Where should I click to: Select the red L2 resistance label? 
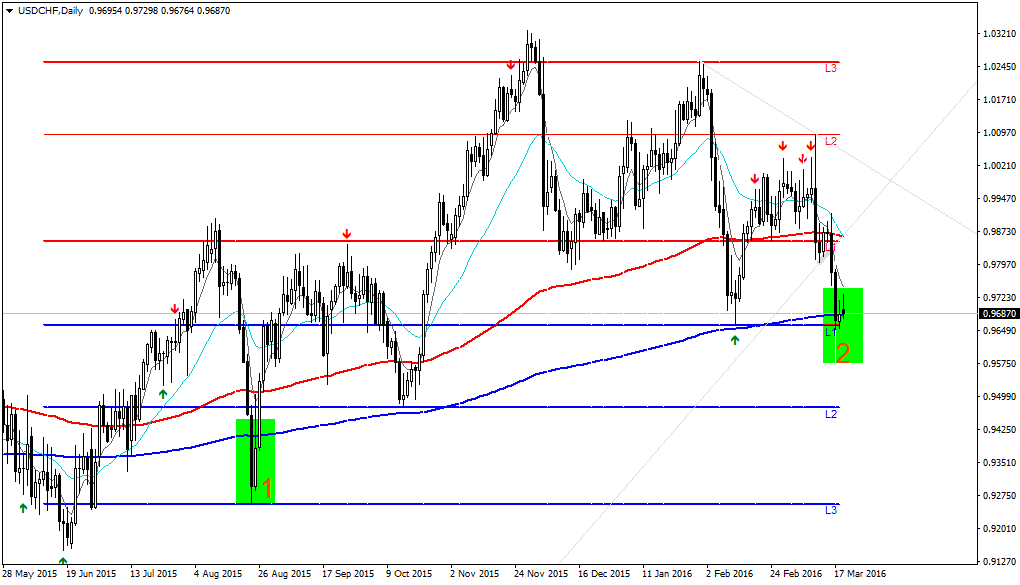pos(831,141)
